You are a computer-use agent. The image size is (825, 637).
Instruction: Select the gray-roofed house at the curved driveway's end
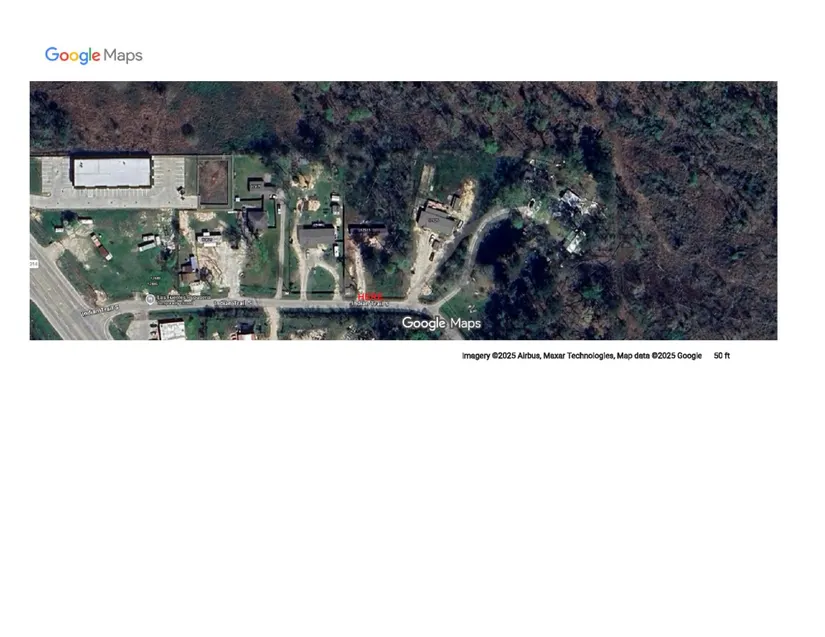[x=436, y=221]
